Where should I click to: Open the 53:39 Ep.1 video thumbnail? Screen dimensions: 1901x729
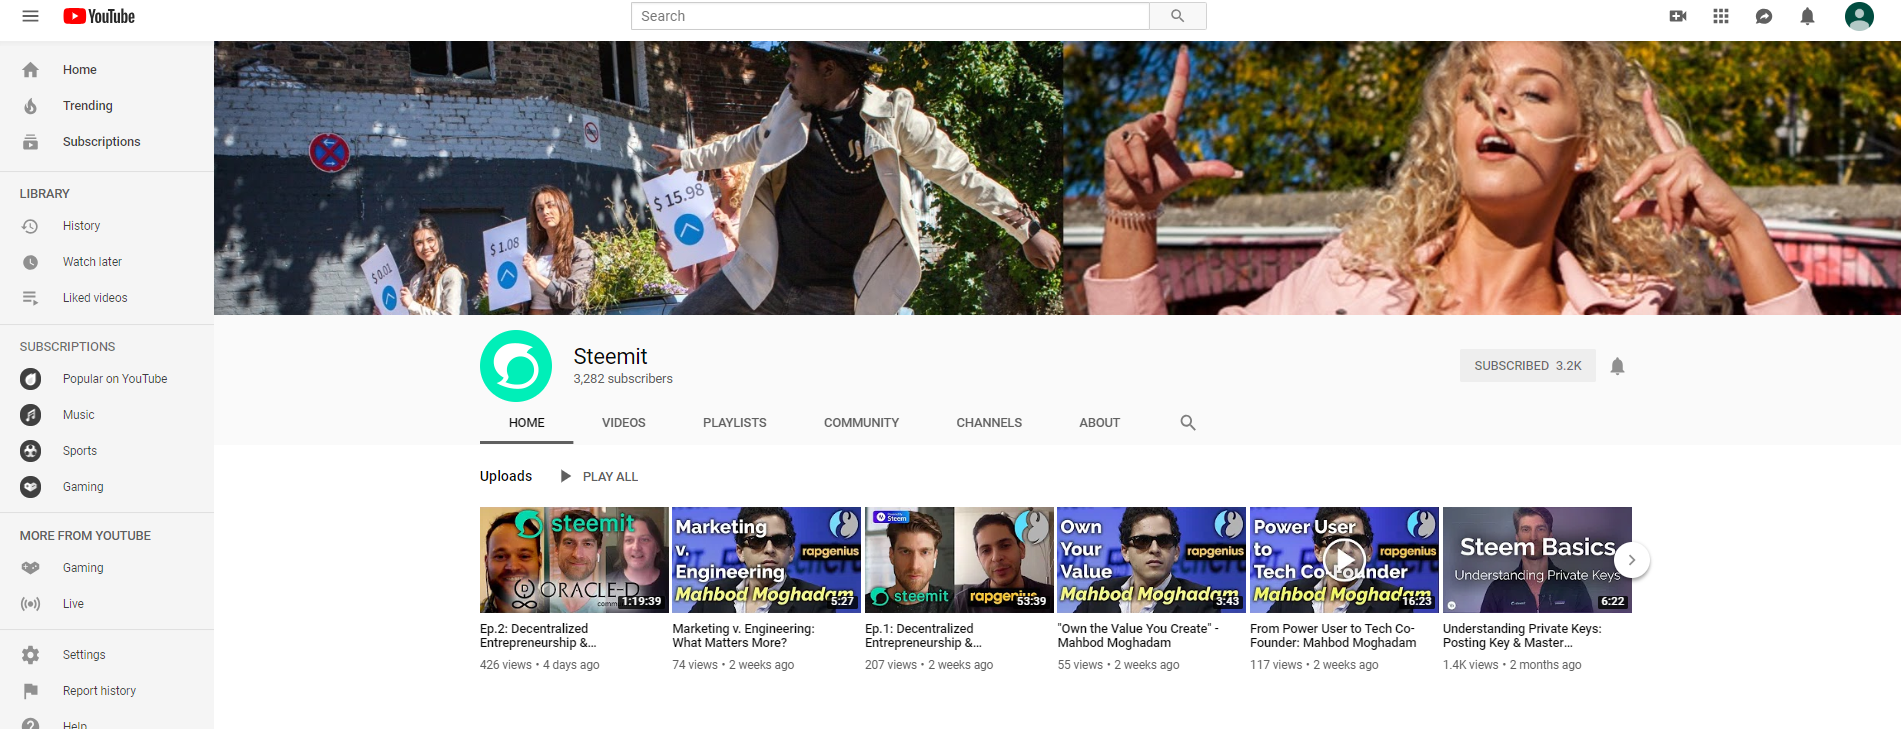(959, 560)
